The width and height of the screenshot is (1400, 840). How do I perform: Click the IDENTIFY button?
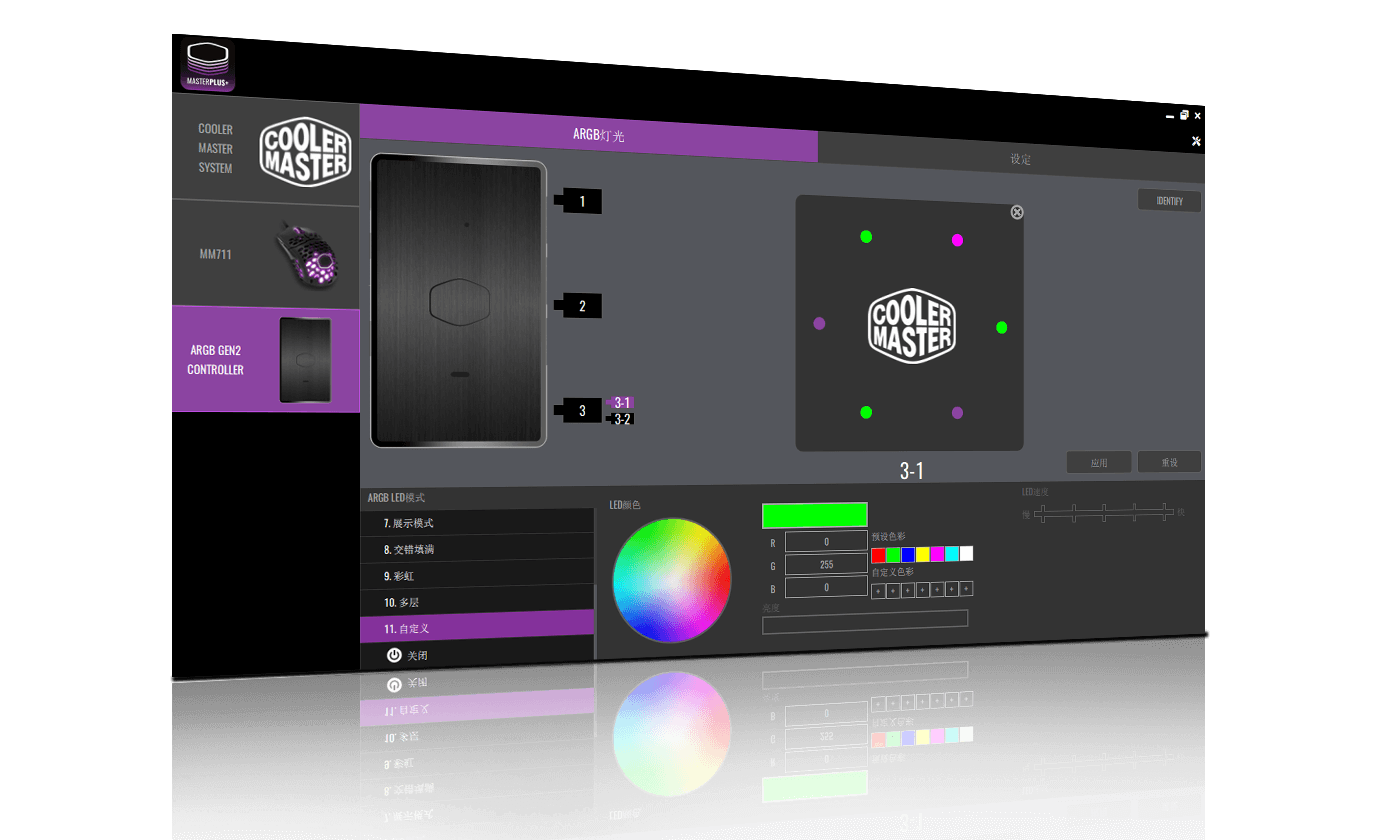[x=1169, y=201]
